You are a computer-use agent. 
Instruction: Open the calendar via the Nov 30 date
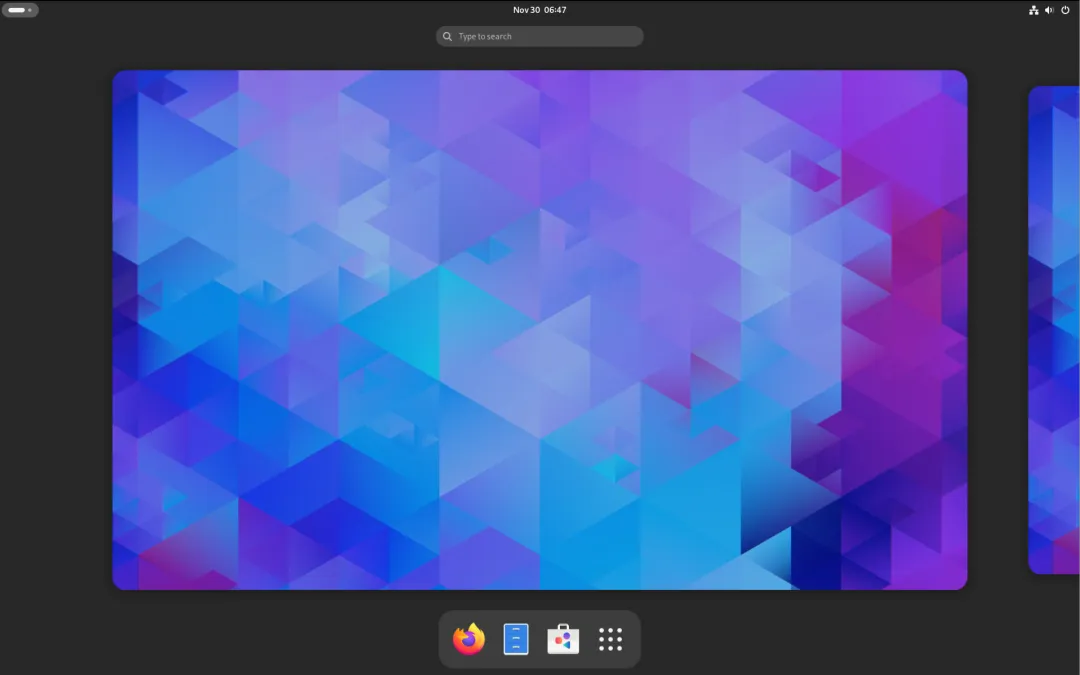pyautogui.click(x=526, y=10)
